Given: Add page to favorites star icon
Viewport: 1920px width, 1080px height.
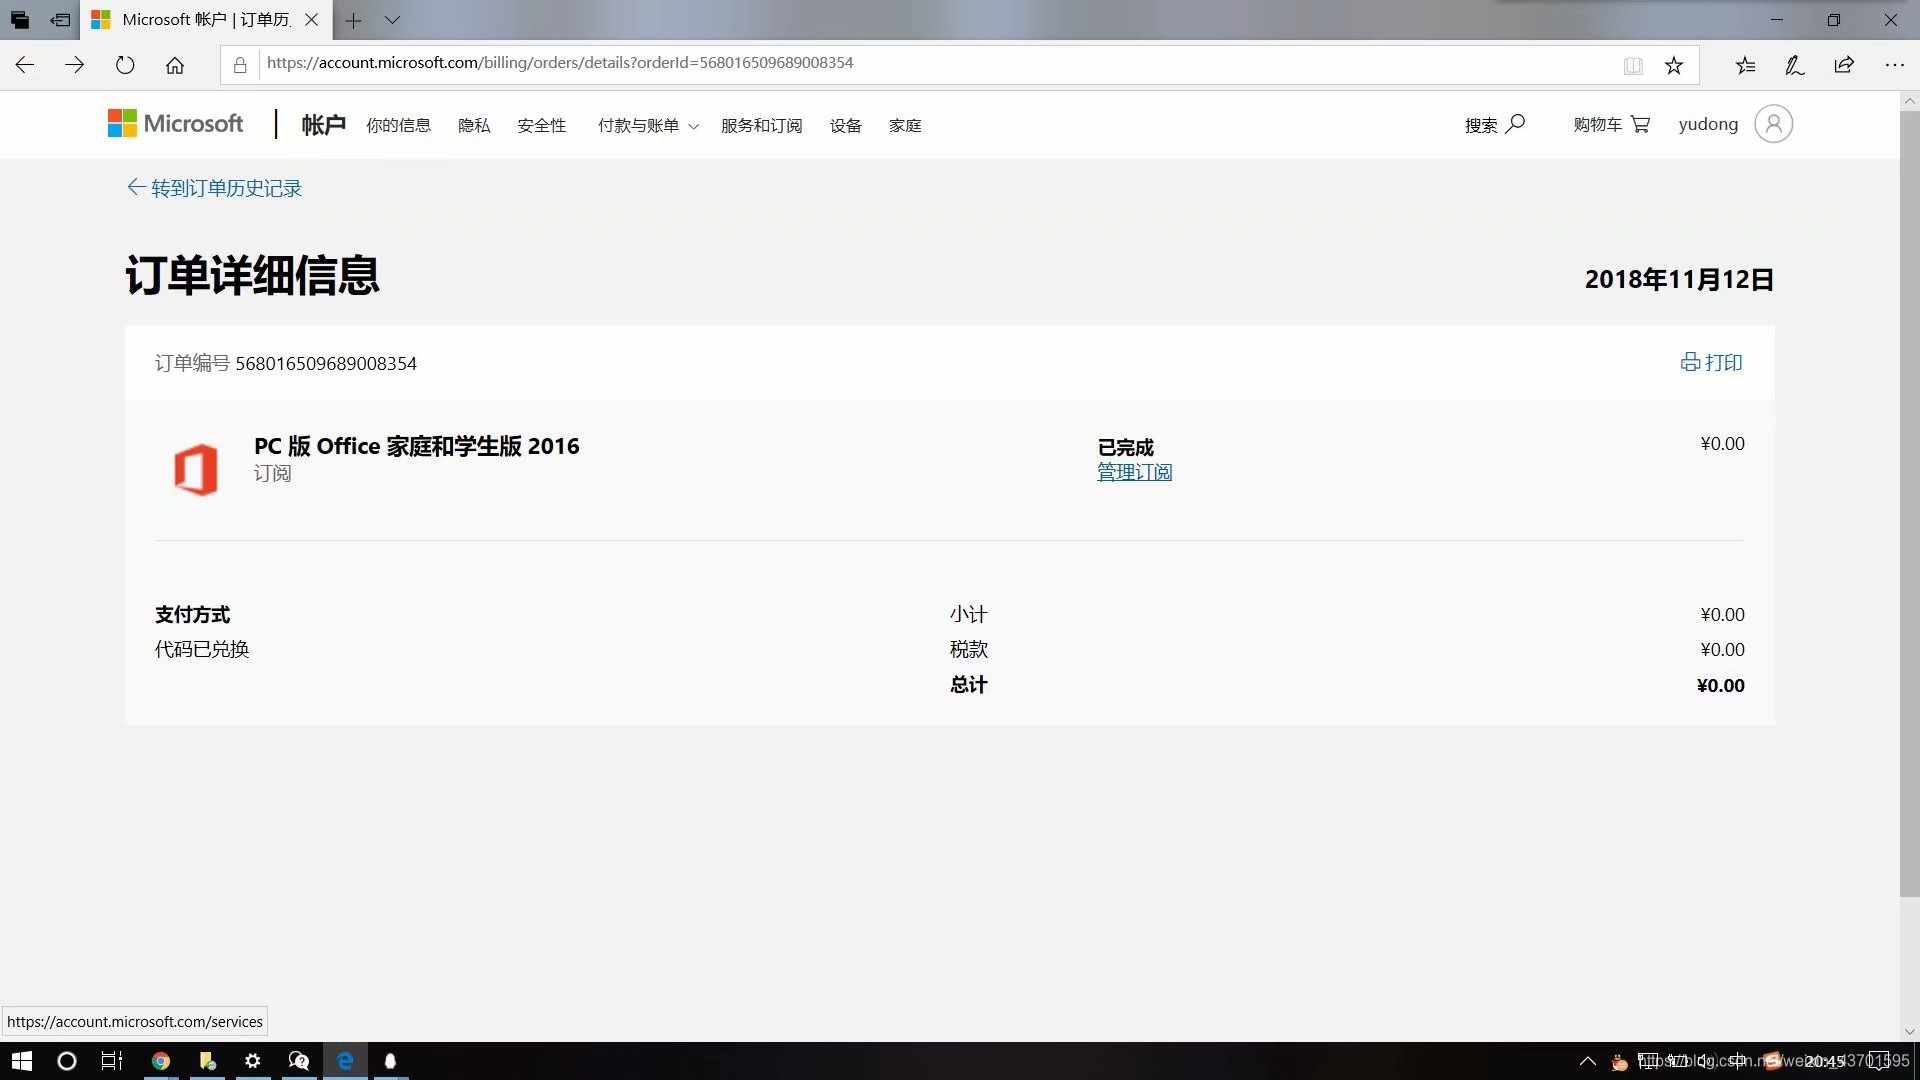Looking at the screenshot, I should (x=1674, y=65).
